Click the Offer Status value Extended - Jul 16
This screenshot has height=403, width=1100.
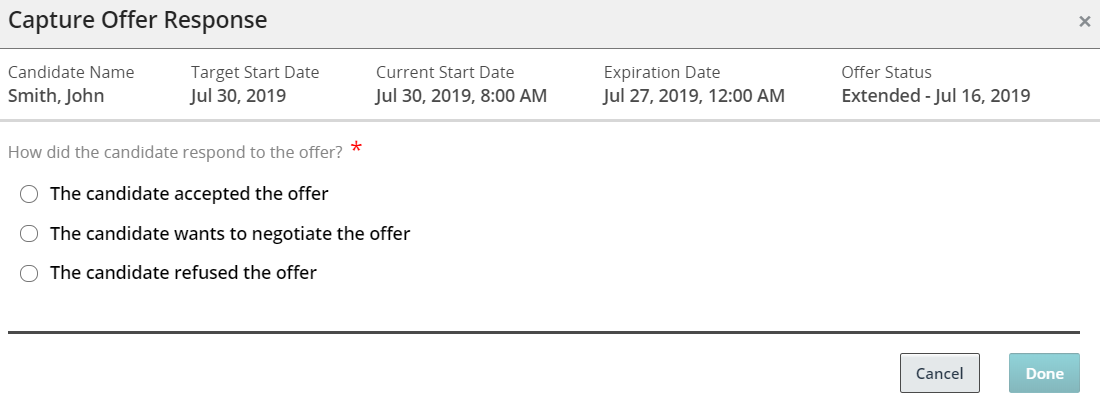pos(935,96)
